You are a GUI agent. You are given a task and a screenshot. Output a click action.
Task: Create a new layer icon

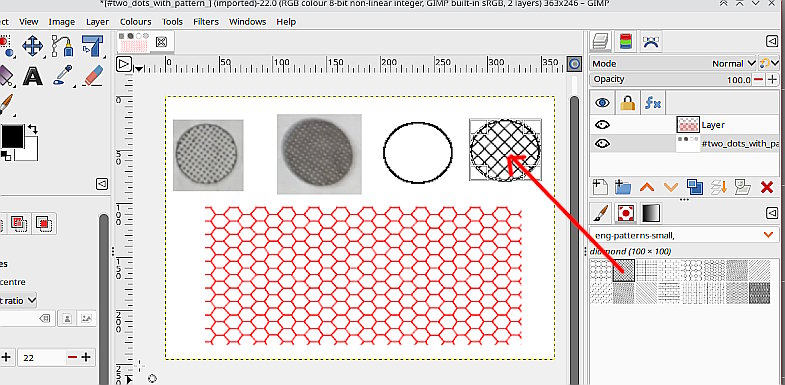click(x=600, y=187)
